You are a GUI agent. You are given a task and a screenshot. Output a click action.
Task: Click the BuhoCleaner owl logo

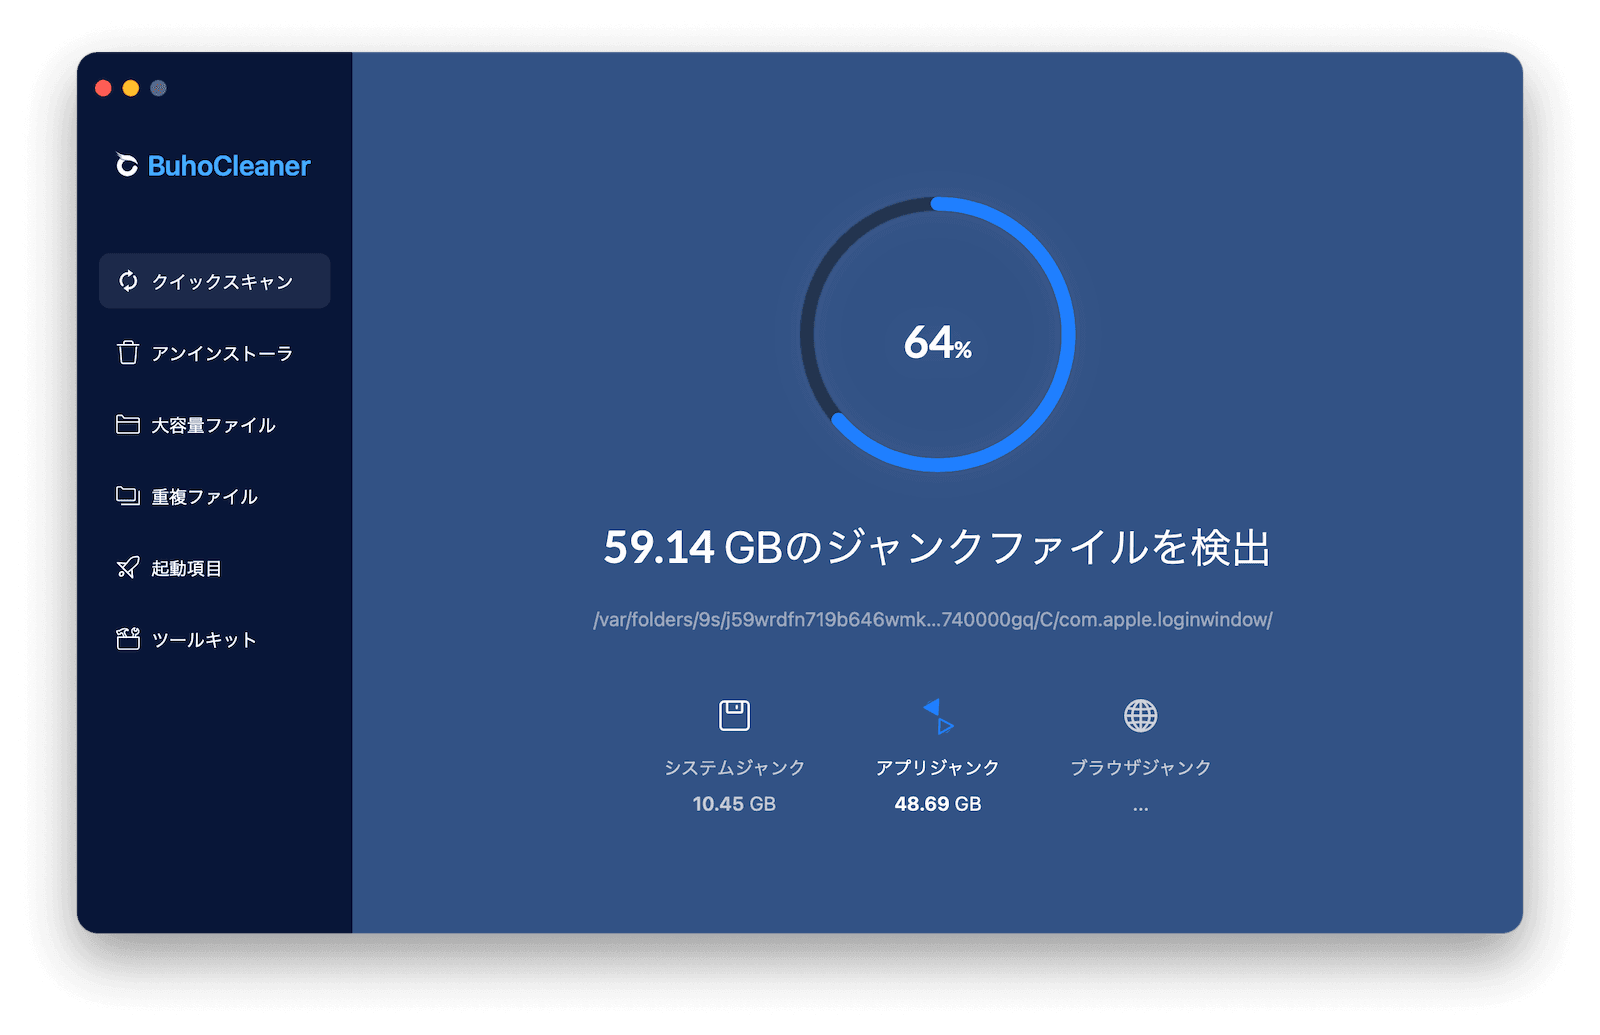(126, 166)
